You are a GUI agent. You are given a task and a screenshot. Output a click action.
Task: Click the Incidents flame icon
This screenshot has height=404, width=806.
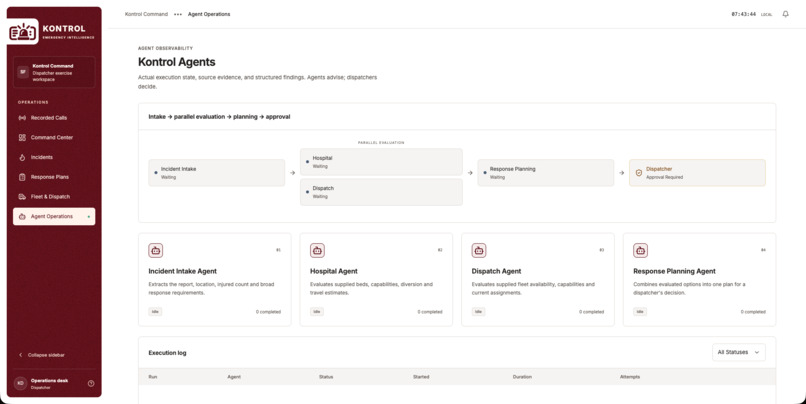click(x=22, y=157)
